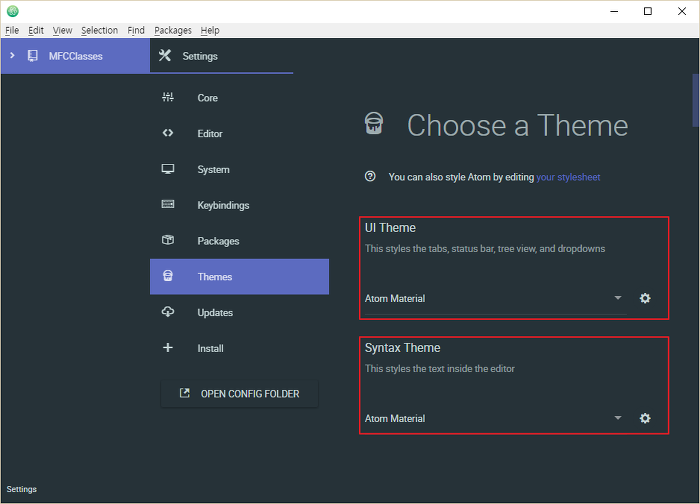Click the Settings status bar label

(21, 489)
